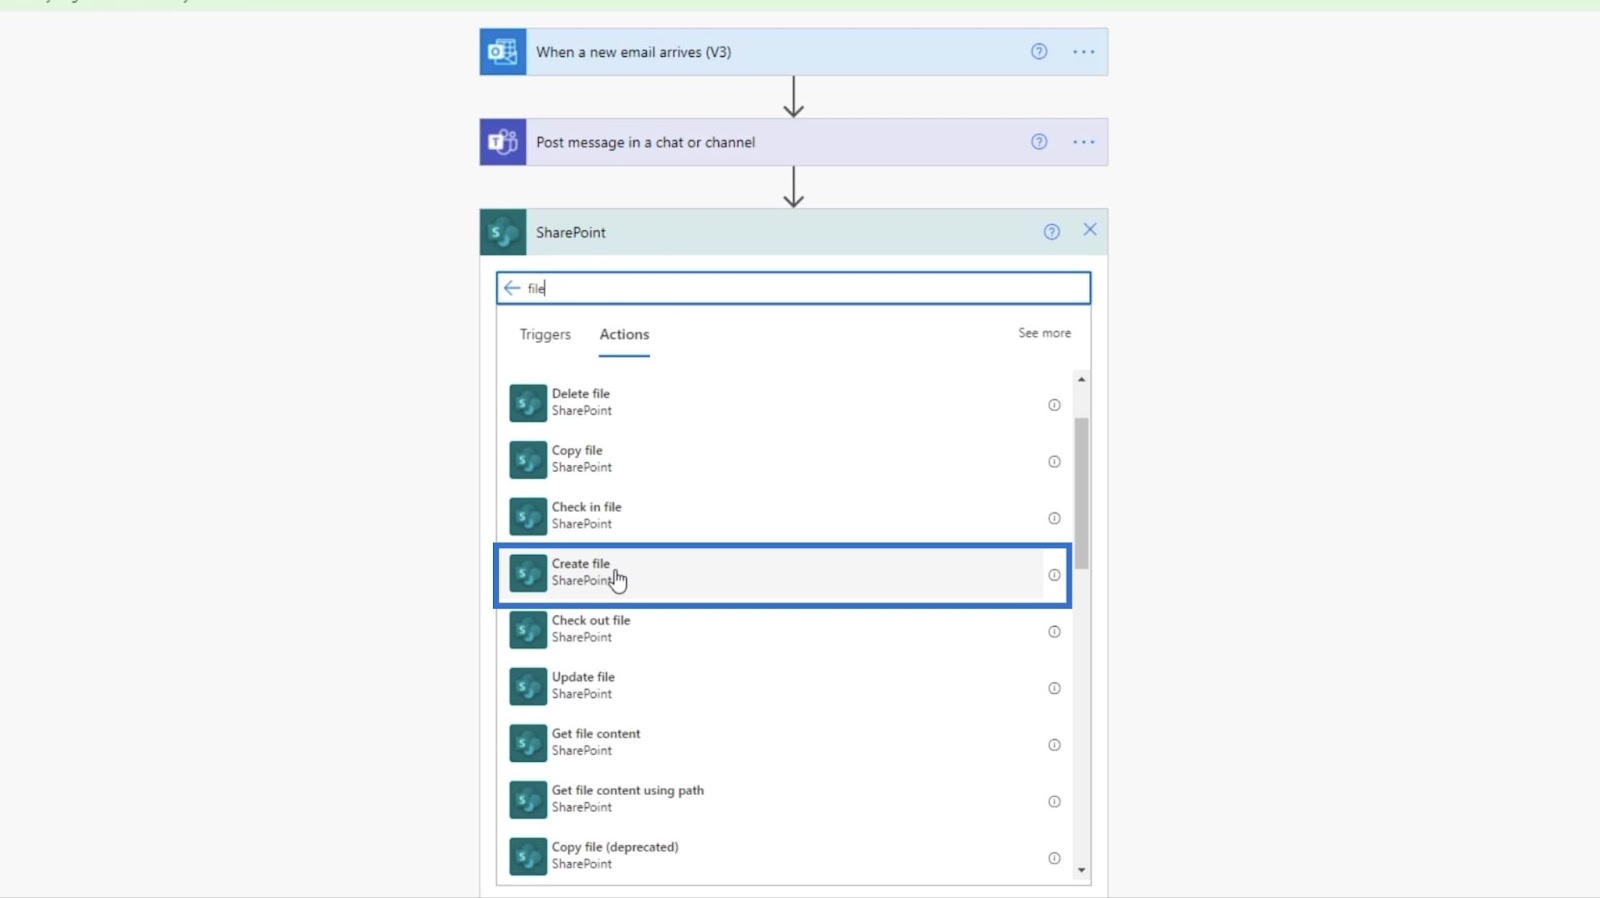Click SharePoint icon beside Delete file
Image resolution: width=1600 pixels, height=898 pixels.
(x=528, y=403)
